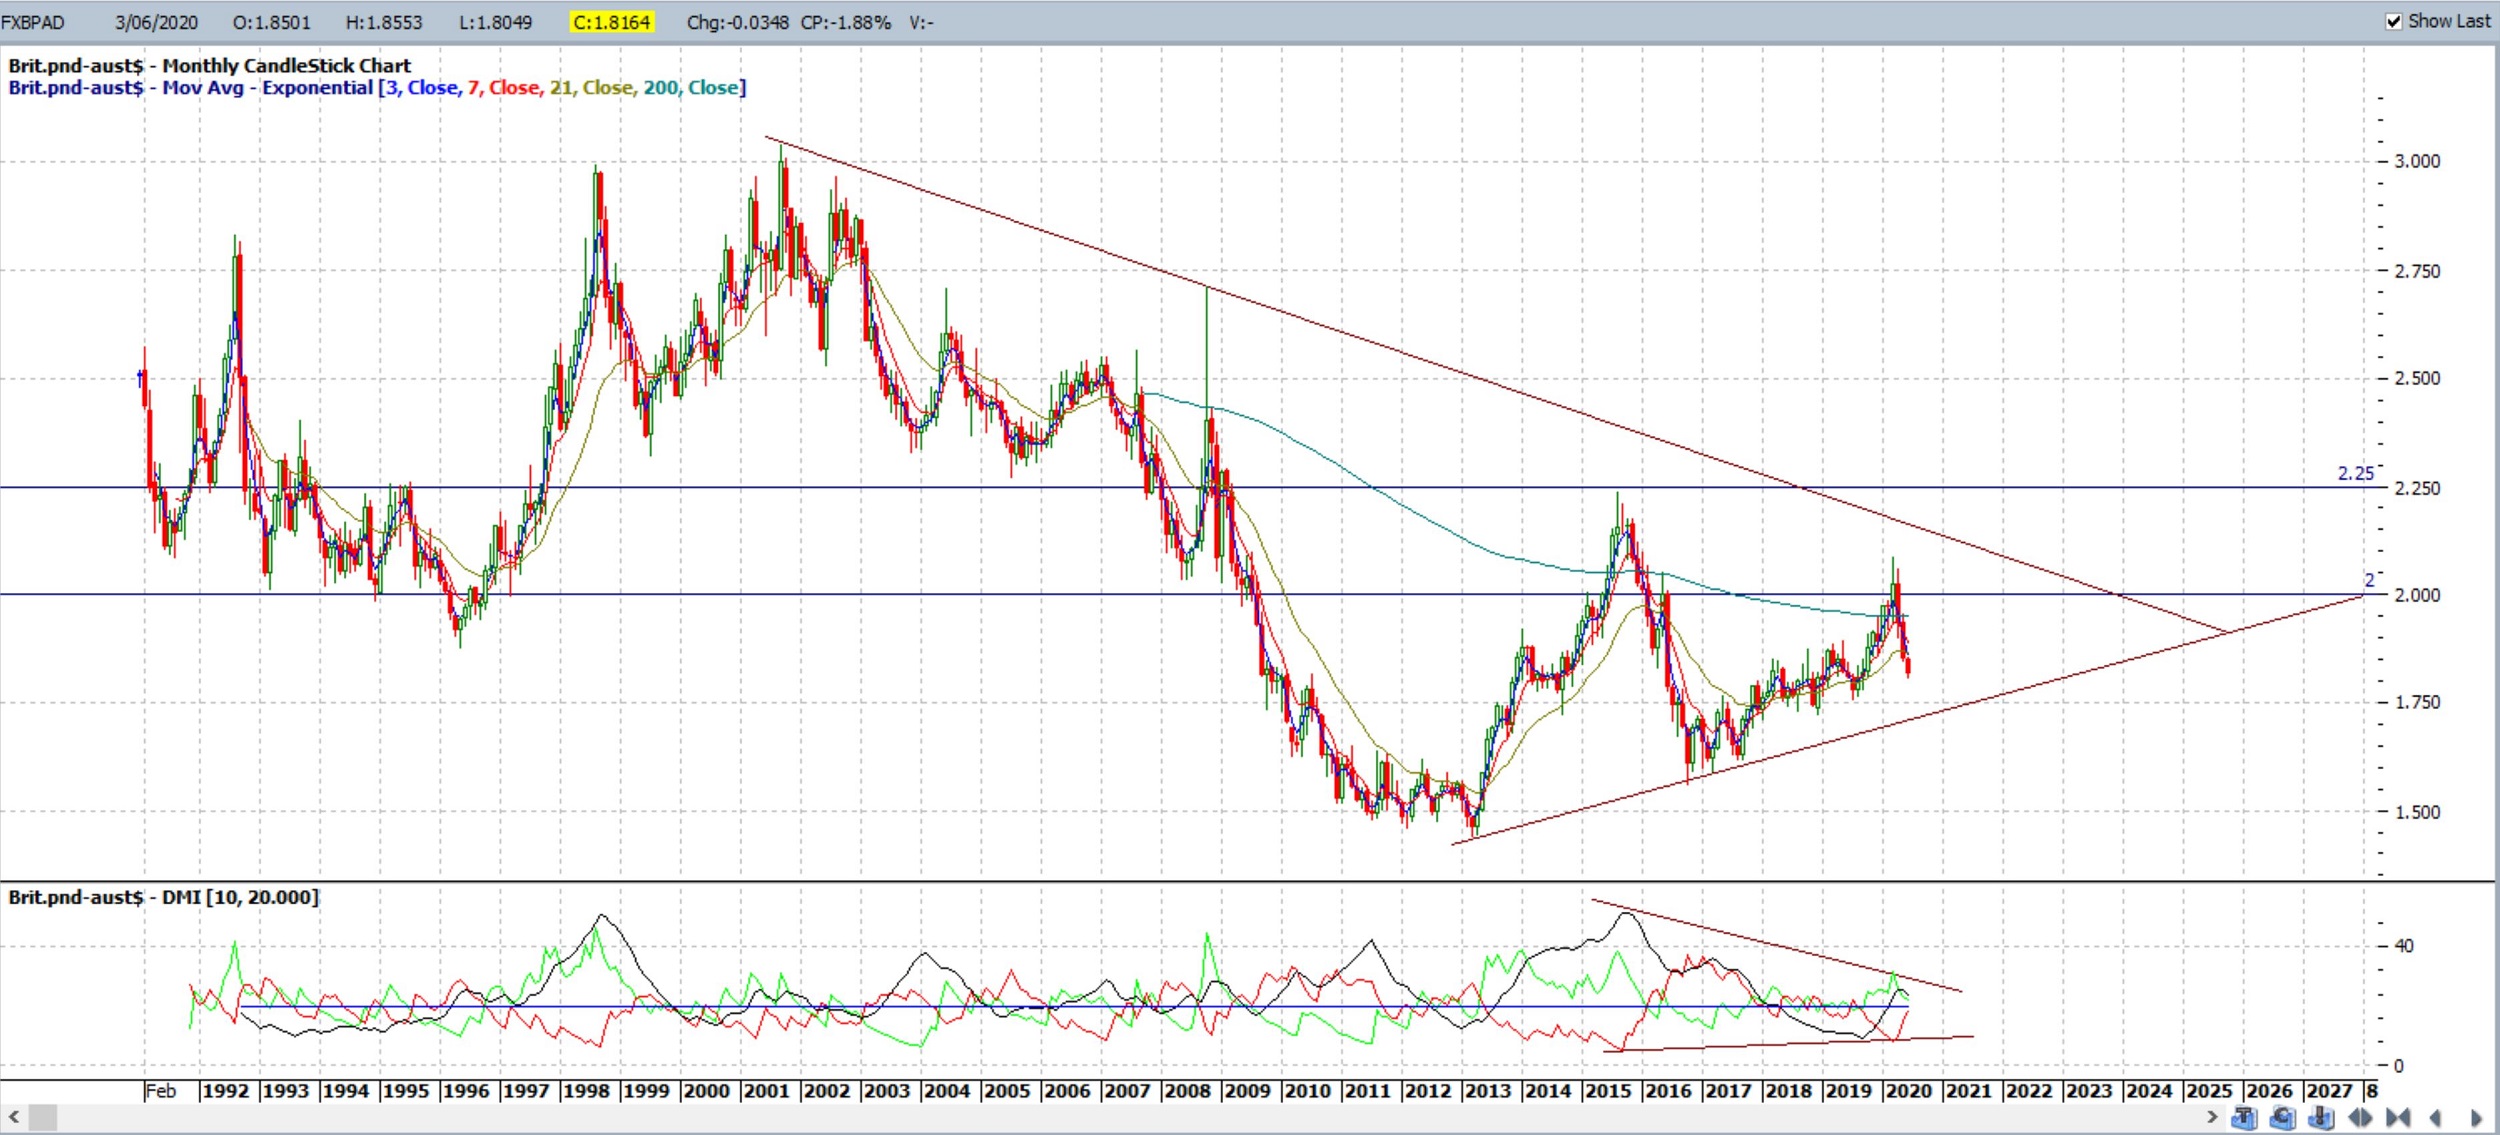The height and width of the screenshot is (1135, 2500).
Task: Click the 1.500 price axis label
Action: tap(2417, 812)
